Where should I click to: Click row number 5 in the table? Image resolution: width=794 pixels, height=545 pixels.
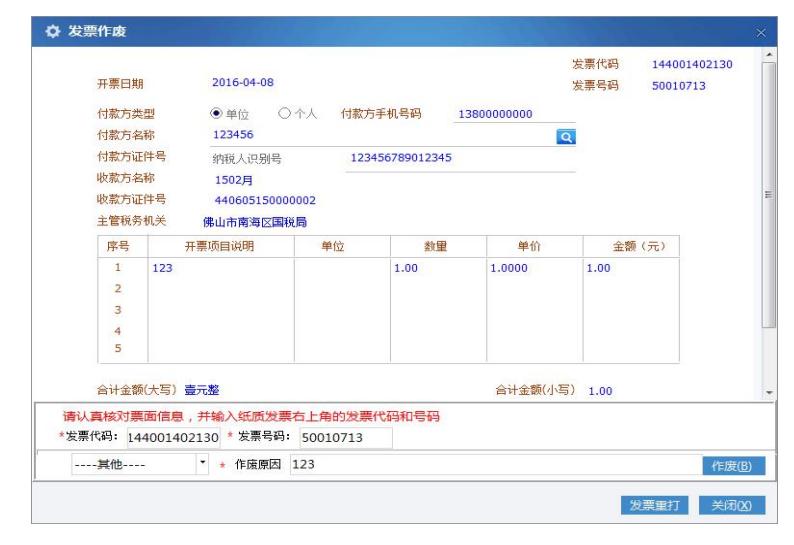(118, 348)
